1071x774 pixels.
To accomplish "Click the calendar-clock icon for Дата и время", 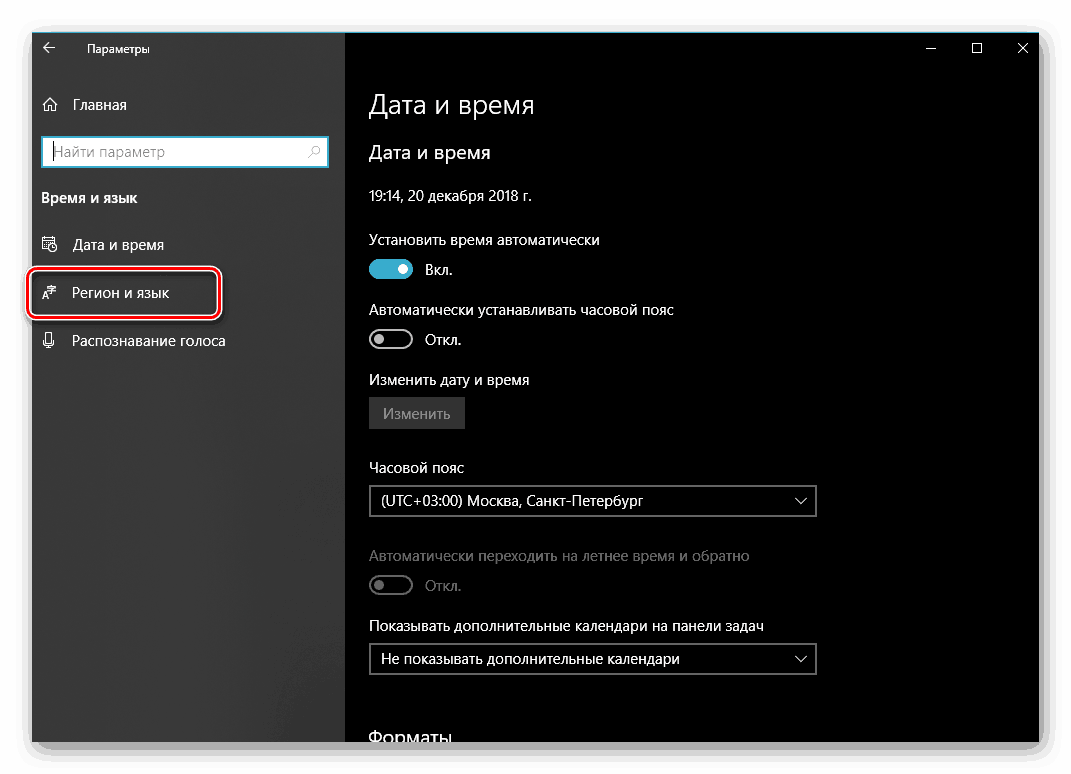I will pyautogui.click(x=49, y=244).
